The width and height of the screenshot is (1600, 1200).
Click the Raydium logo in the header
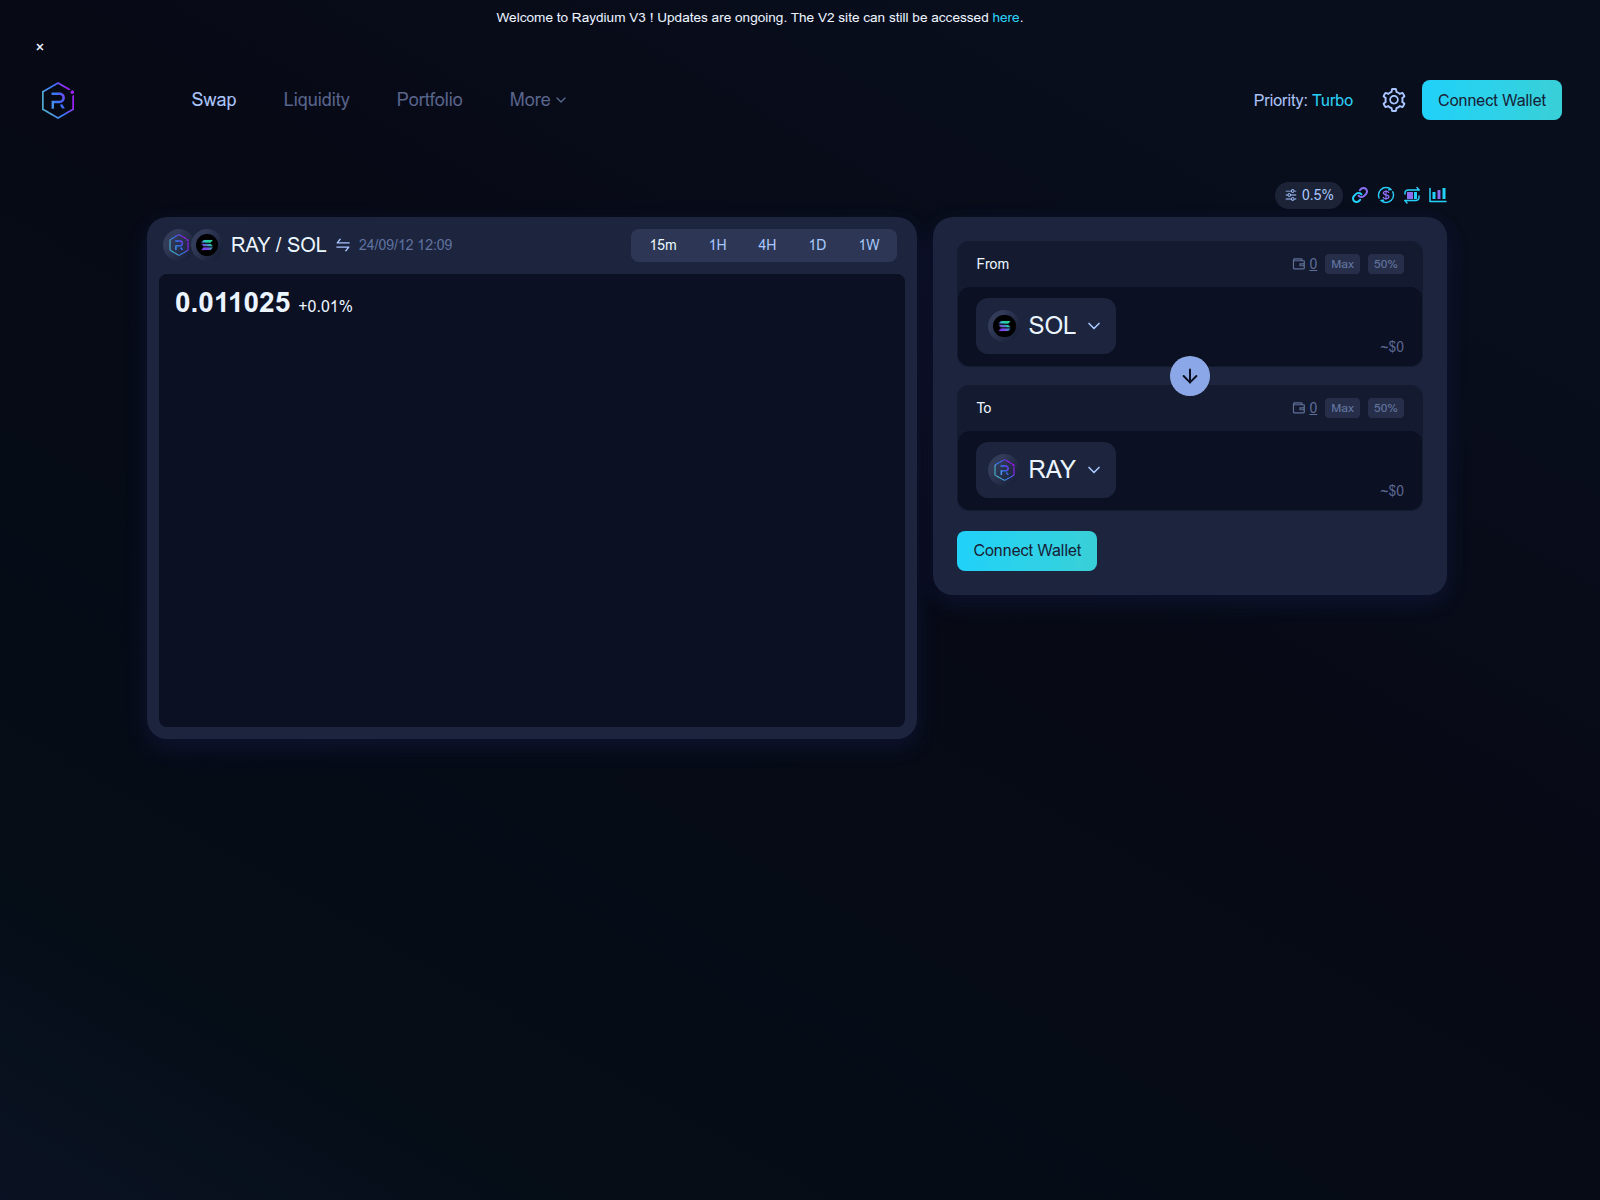click(x=58, y=100)
